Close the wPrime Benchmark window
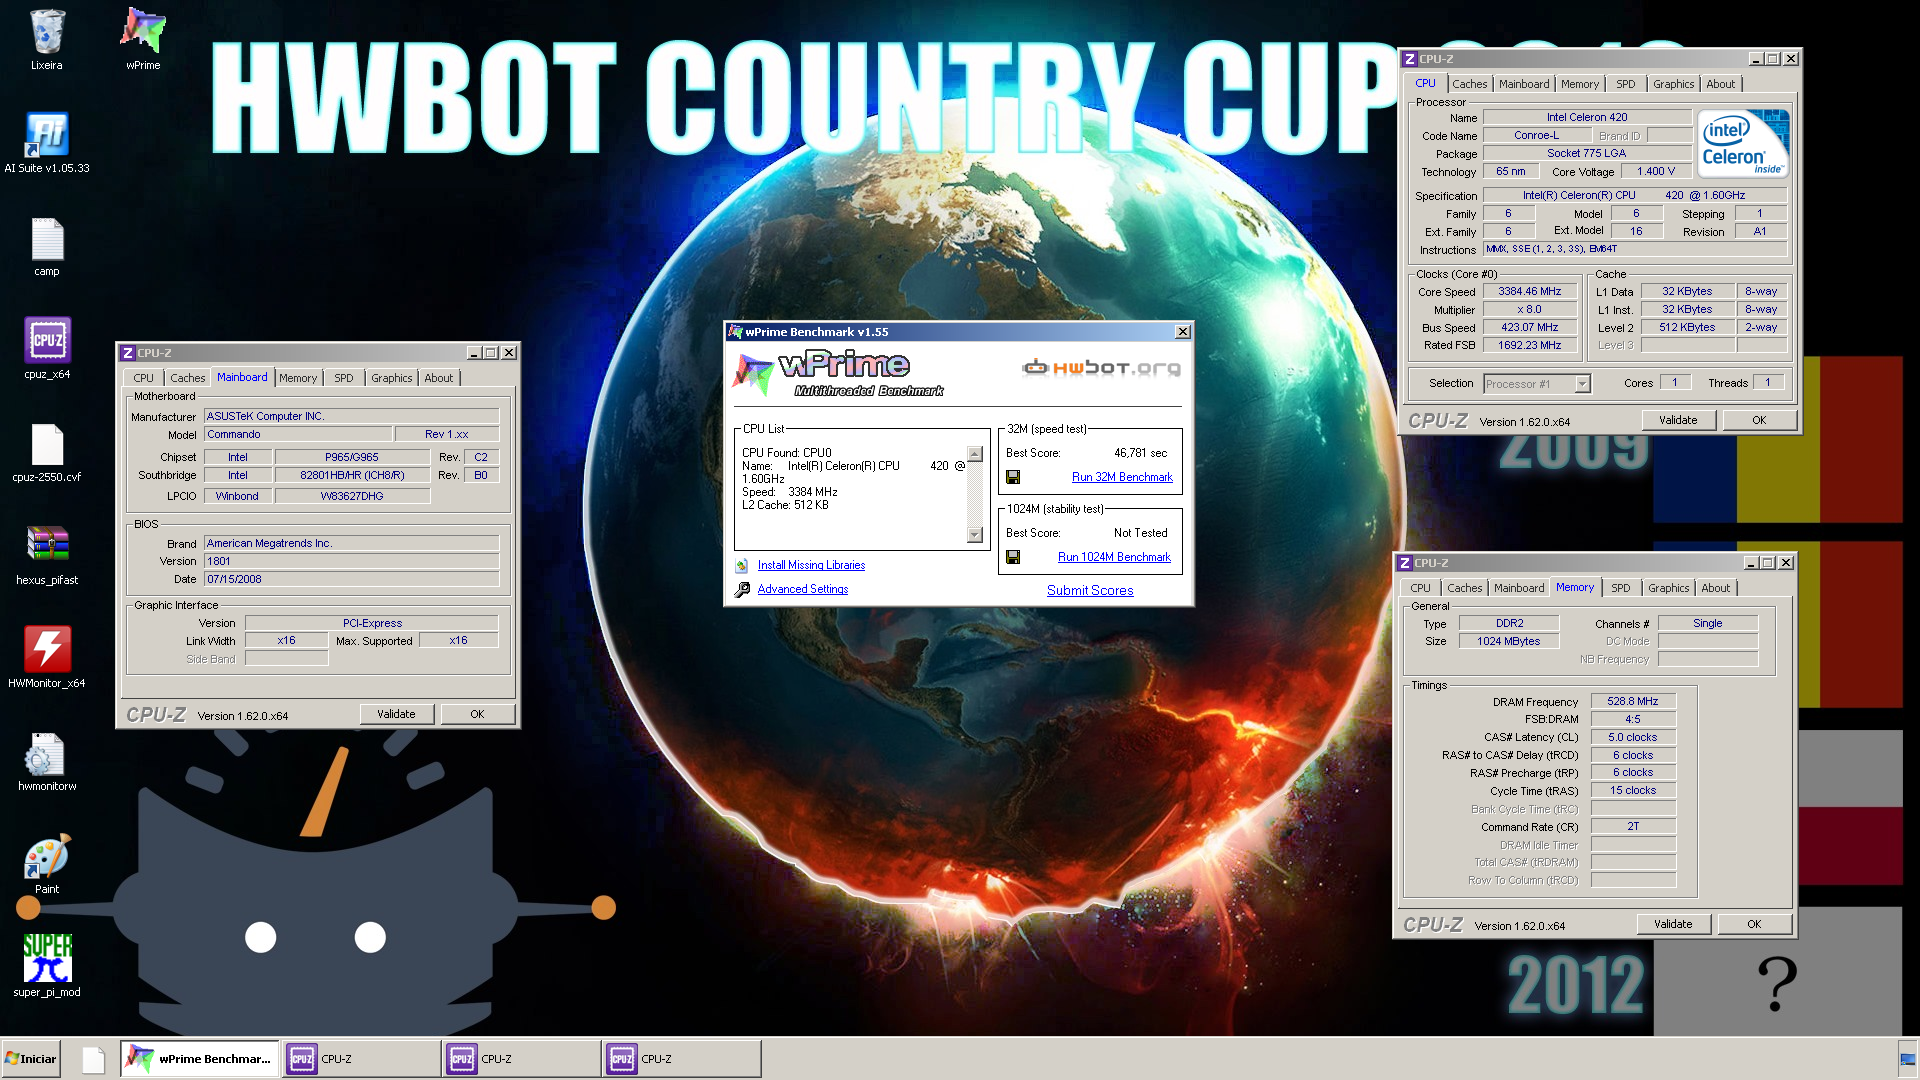The width and height of the screenshot is (1920, 1080). pos(1183,332)
